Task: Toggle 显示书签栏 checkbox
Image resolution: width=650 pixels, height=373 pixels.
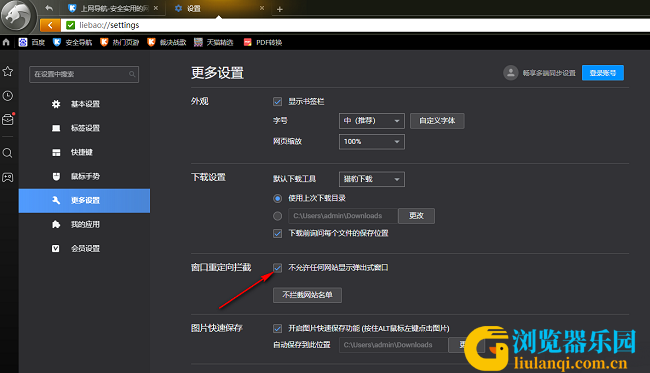Action: pos(278,102)
